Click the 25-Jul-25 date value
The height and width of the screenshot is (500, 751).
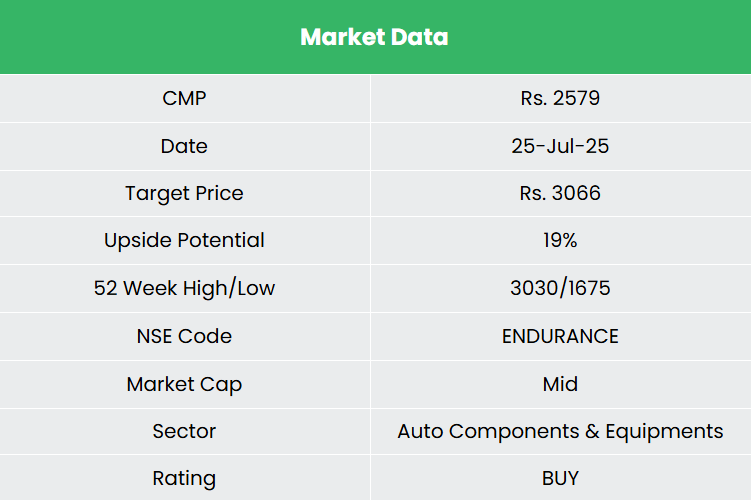tap(560, 146)
